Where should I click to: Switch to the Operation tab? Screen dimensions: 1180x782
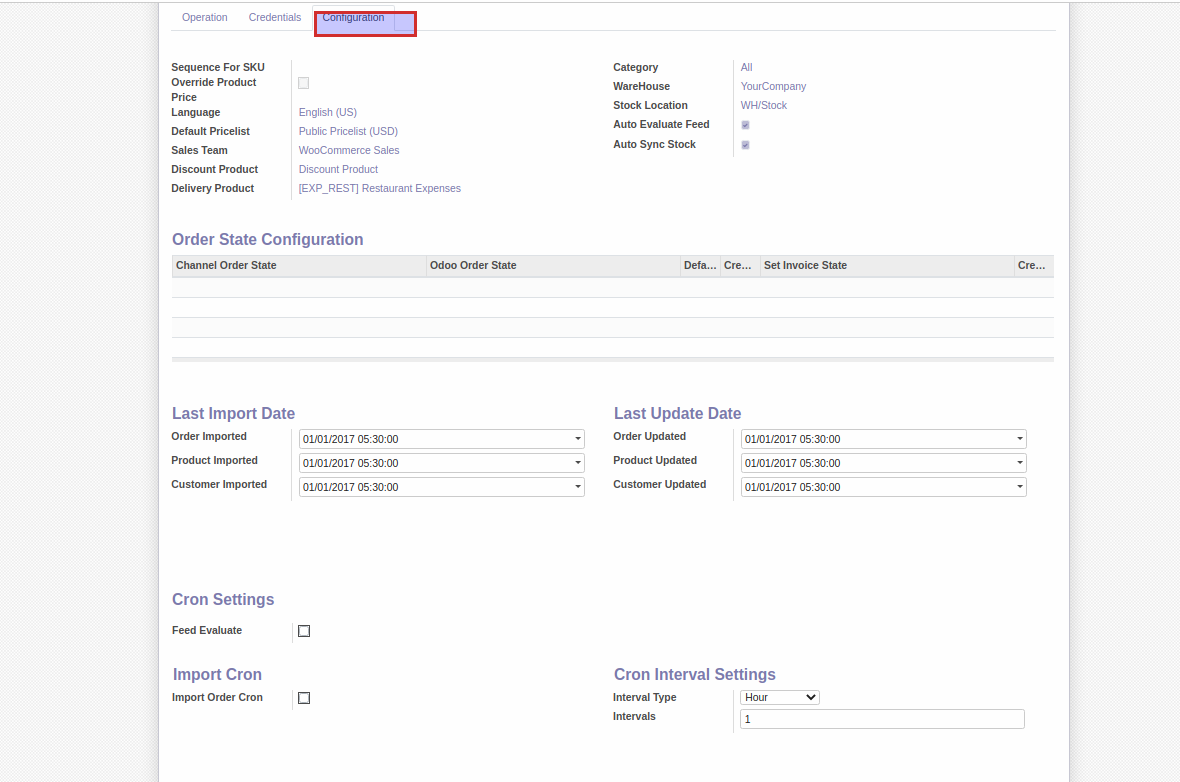pyautogui.click(x=204, y=17)
